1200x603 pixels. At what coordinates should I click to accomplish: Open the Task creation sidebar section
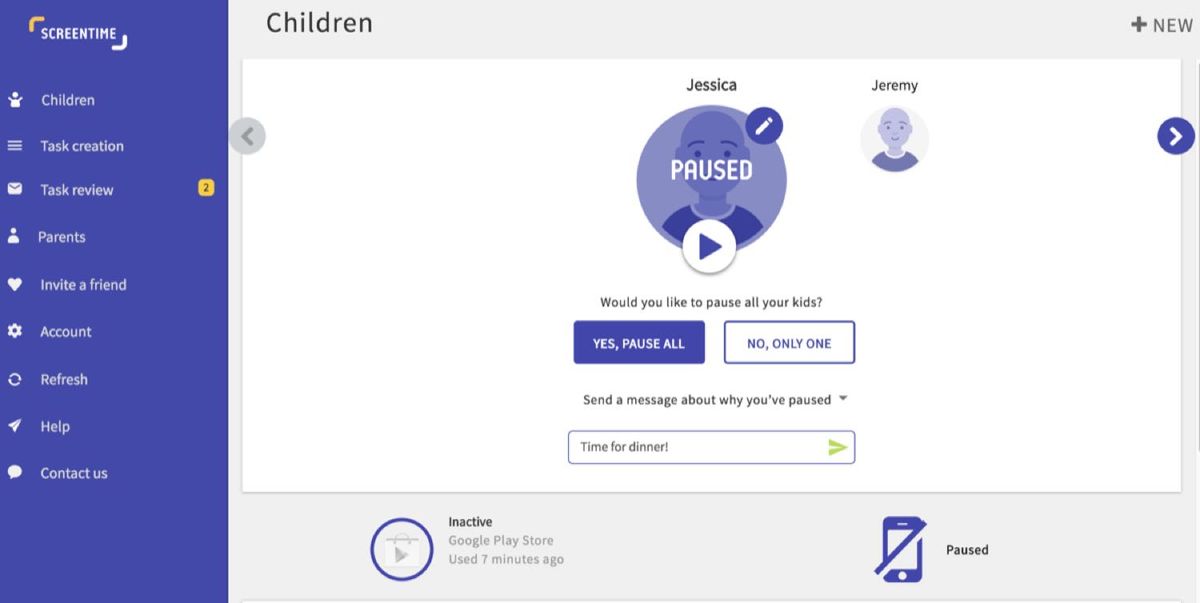[x=80, y=146]
